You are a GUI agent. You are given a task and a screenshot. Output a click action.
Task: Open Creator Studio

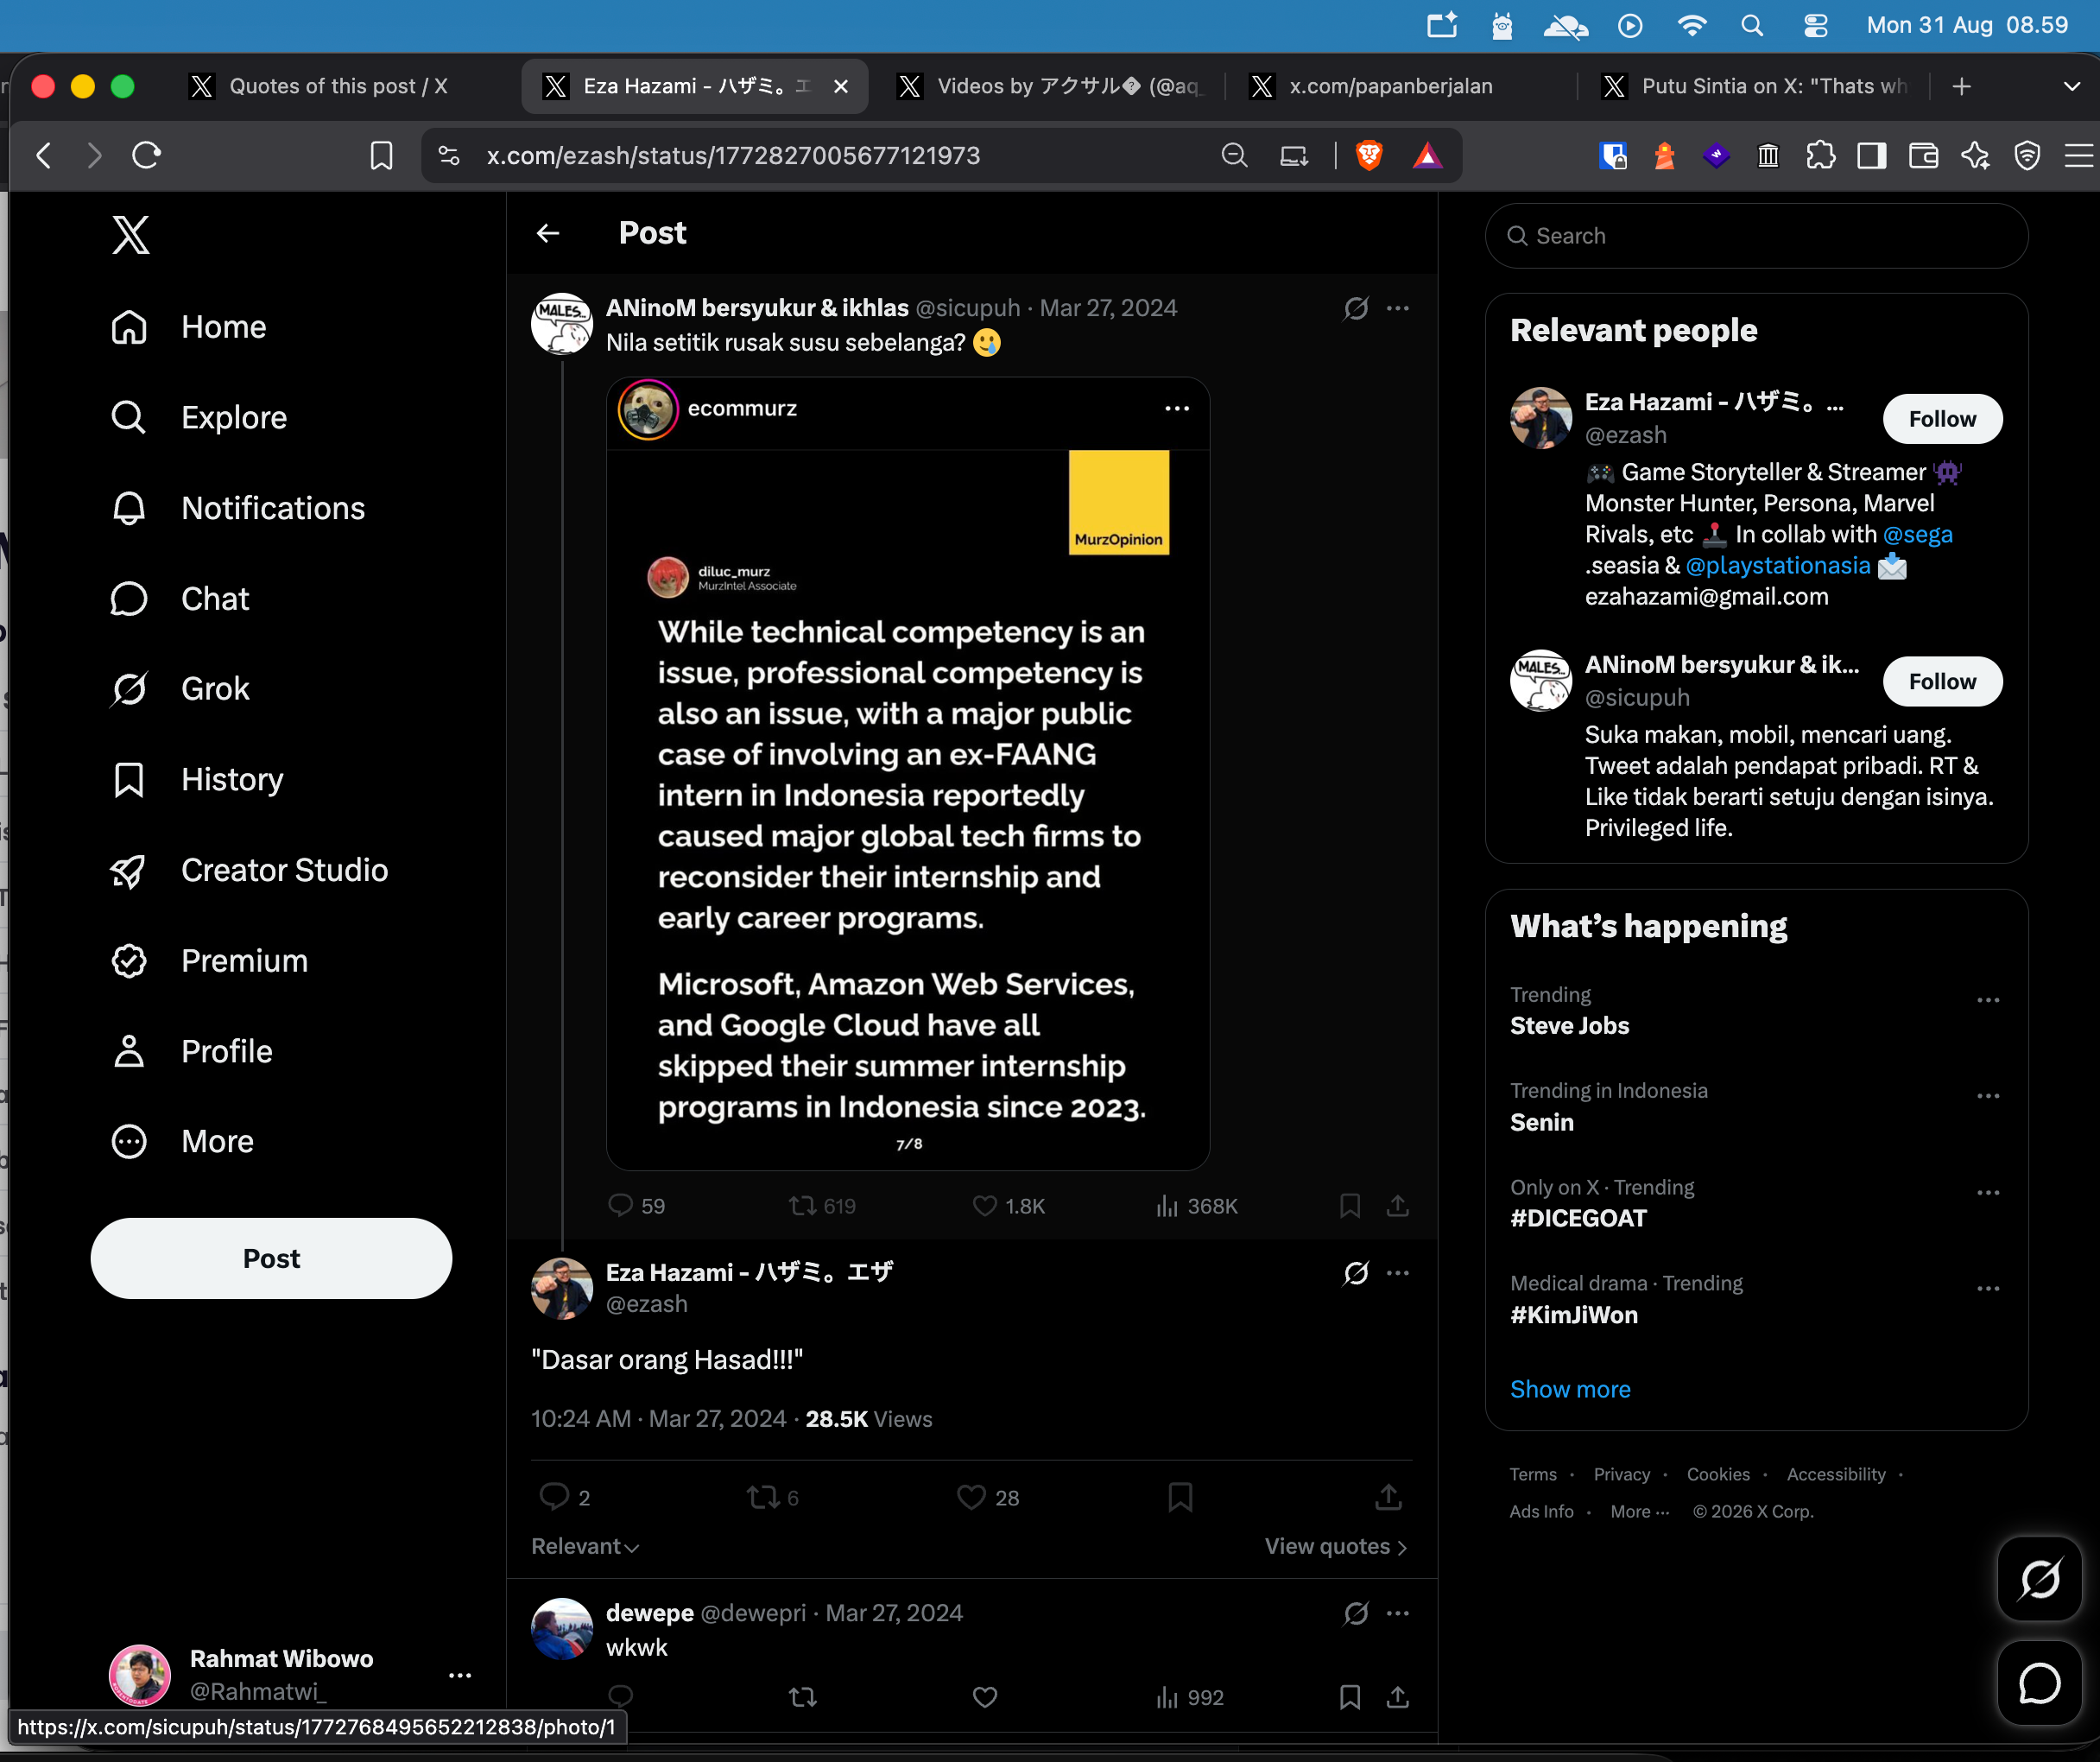249,870
